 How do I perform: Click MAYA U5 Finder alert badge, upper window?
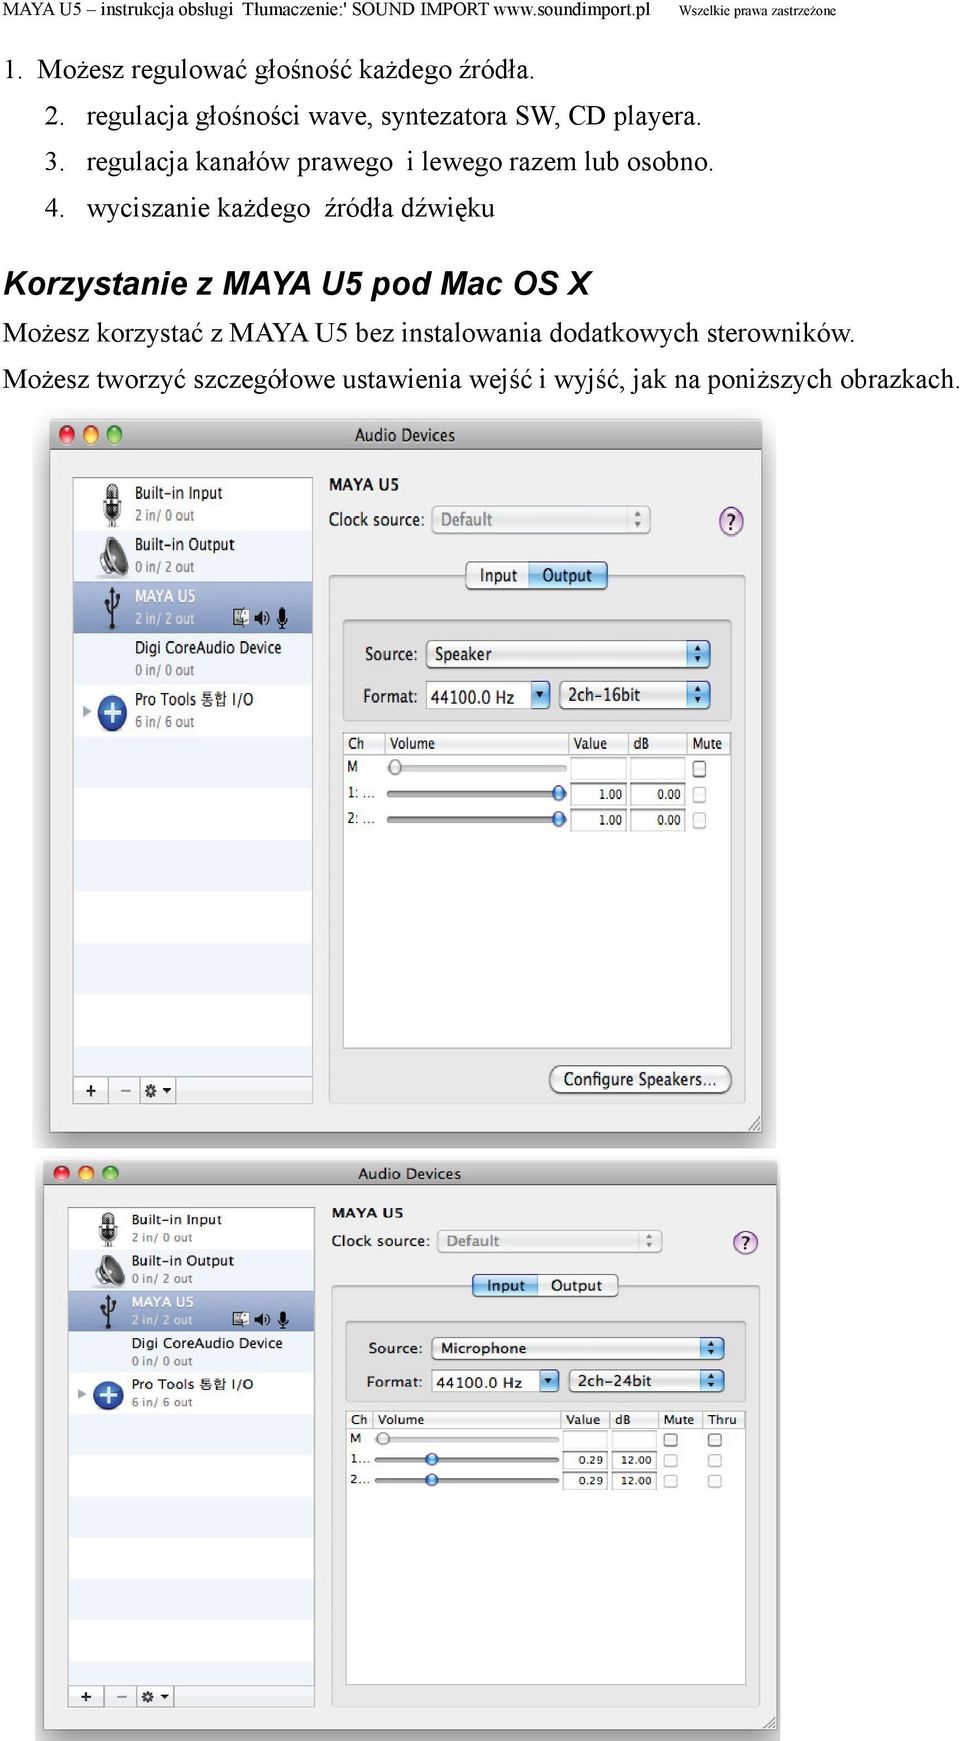(x=241, y=619)
